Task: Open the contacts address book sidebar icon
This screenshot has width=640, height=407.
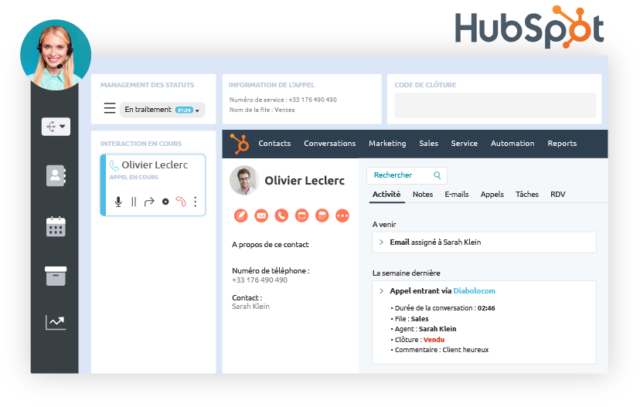Action: tap(56, 176)
